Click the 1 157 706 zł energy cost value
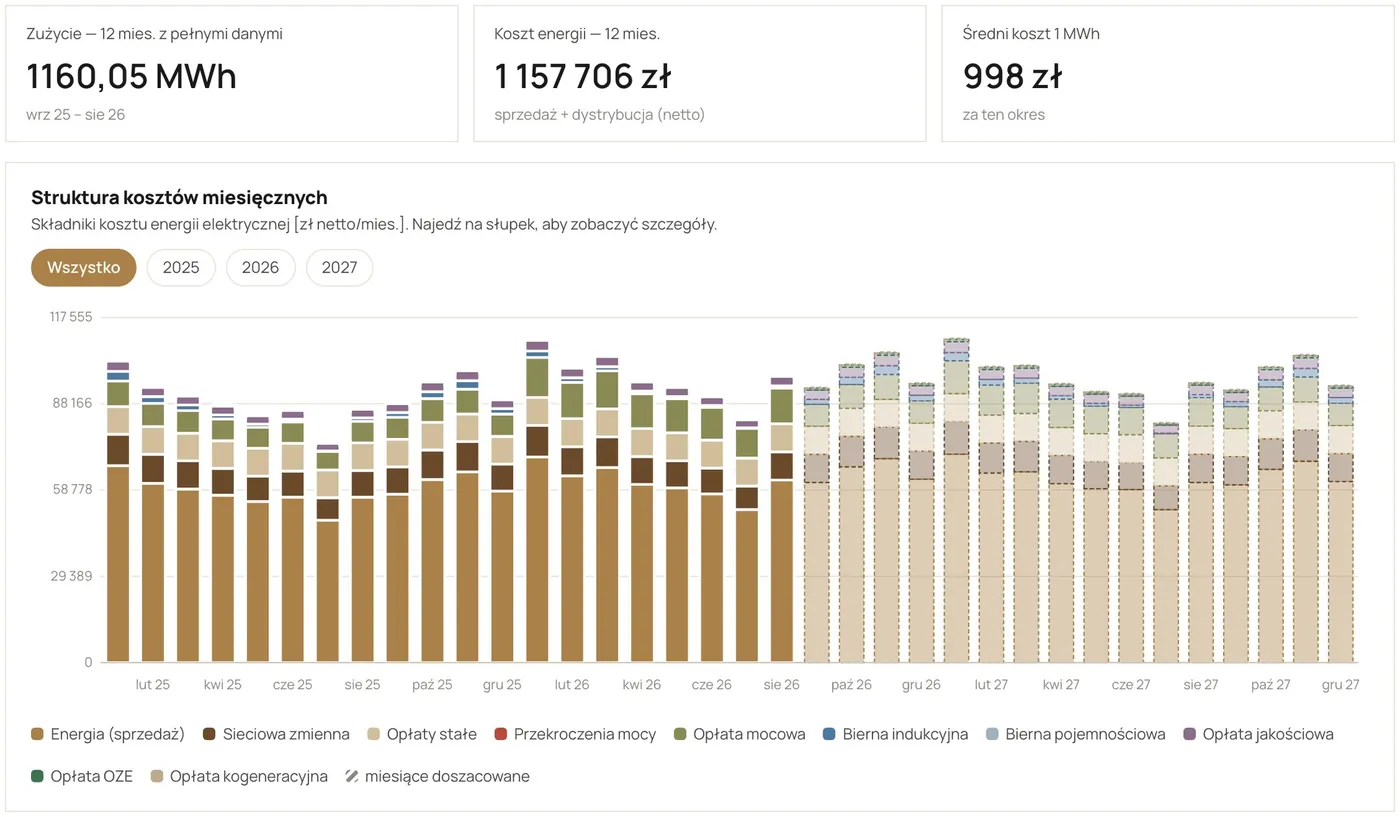 click(x=583, y=76)
